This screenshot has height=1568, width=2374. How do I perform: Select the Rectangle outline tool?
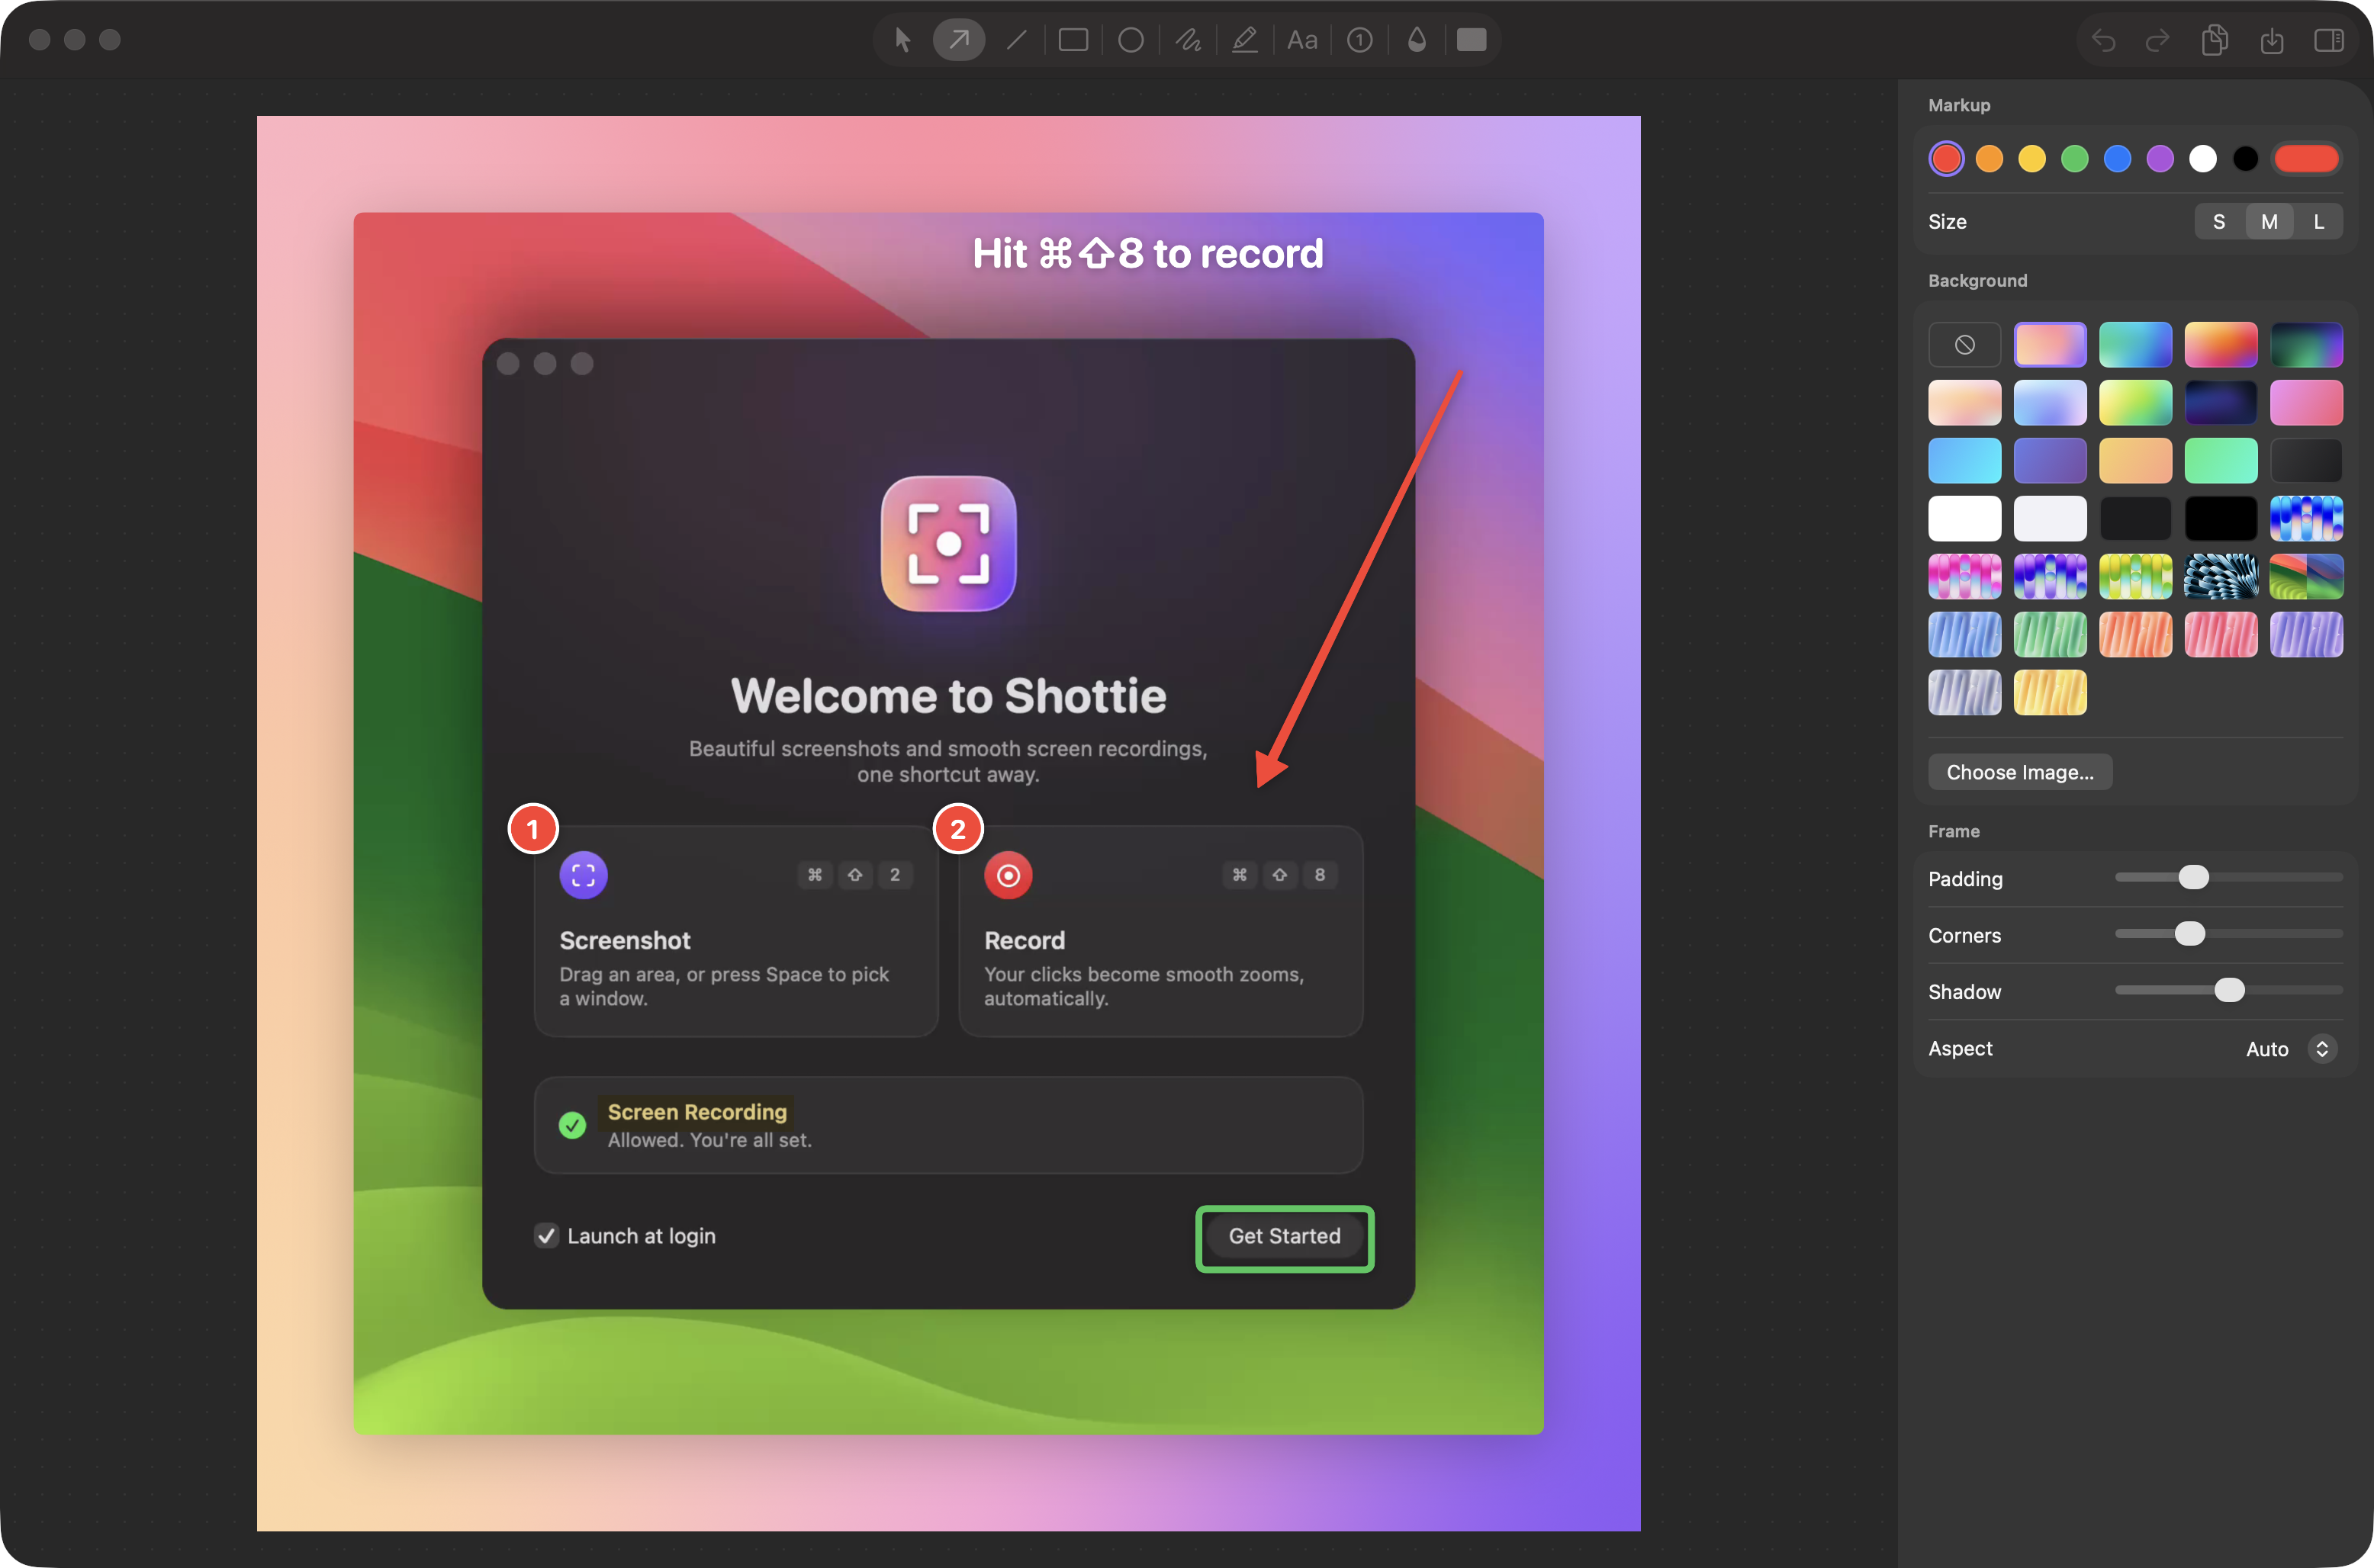(x=1073, y=40)
